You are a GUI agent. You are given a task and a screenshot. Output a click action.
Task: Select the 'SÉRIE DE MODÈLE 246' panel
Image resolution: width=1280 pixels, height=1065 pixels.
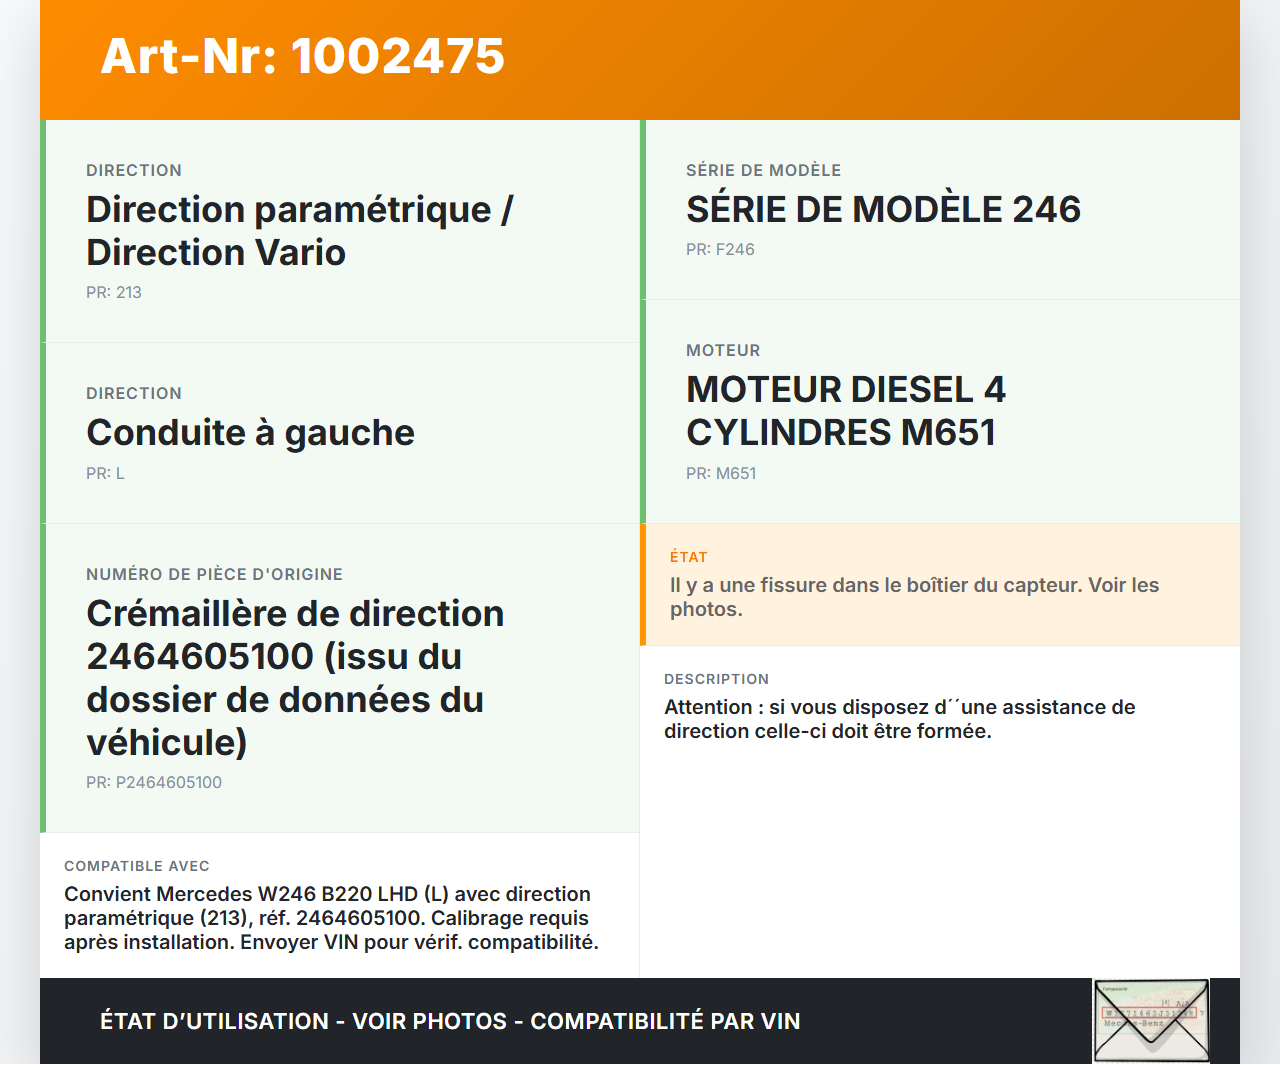(x=940, y=209)
